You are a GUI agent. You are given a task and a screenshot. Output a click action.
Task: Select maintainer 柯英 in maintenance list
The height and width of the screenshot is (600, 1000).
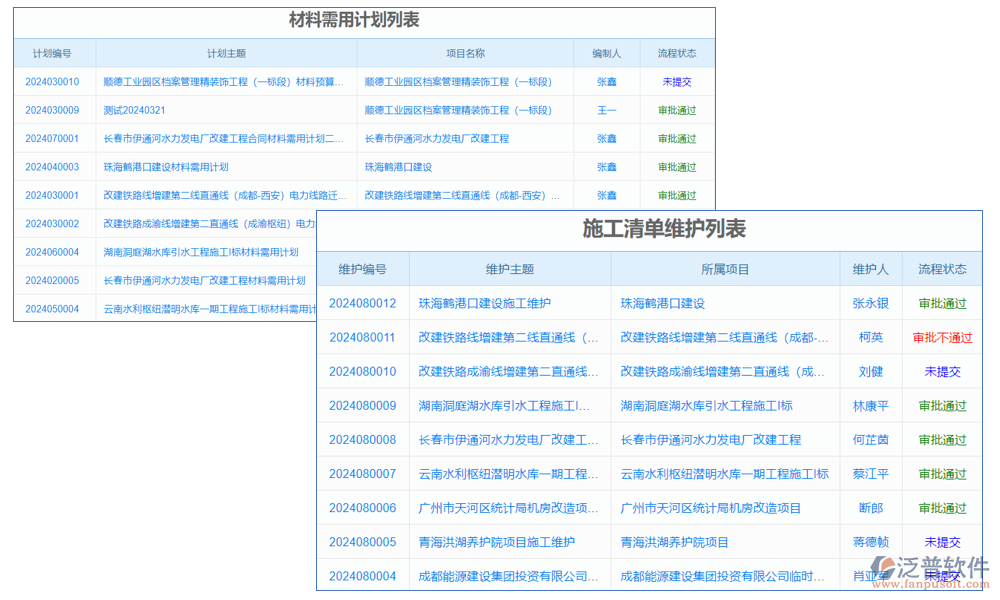pos(870,337)
